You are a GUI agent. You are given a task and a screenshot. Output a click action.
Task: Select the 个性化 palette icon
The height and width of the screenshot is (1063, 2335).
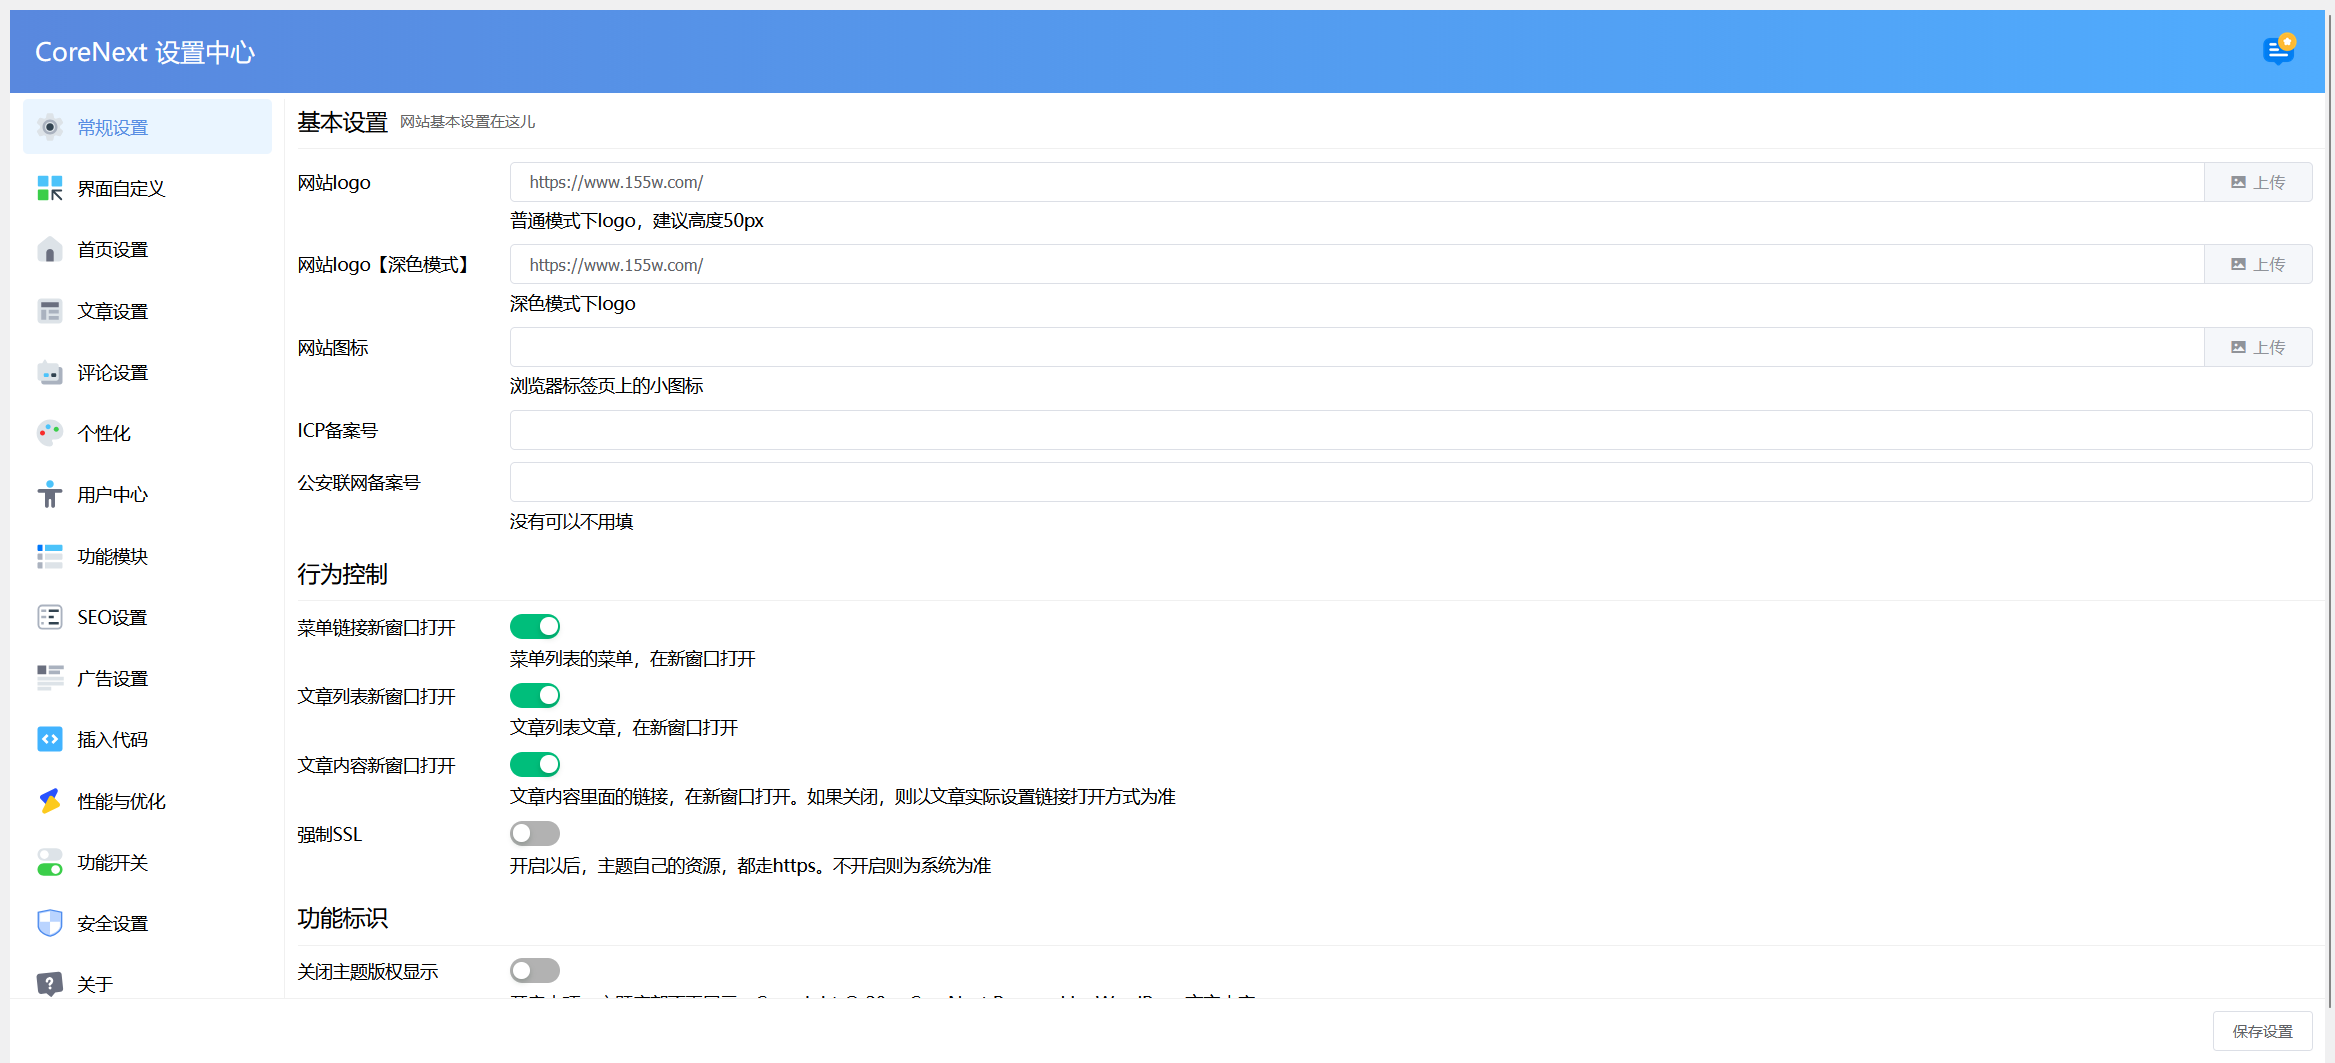pyautogui.click(x=50, y=433)
